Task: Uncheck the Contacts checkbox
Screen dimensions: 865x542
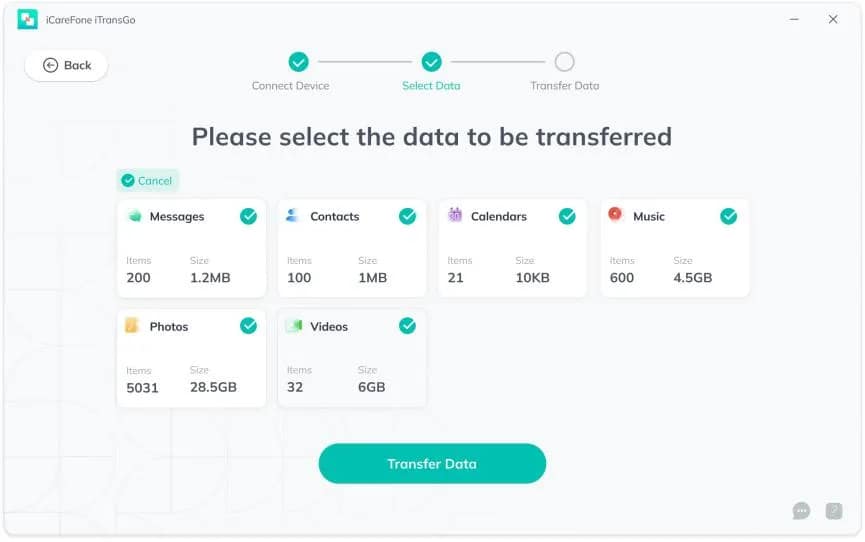Action: pyautogui.click(x=407, y=216)
